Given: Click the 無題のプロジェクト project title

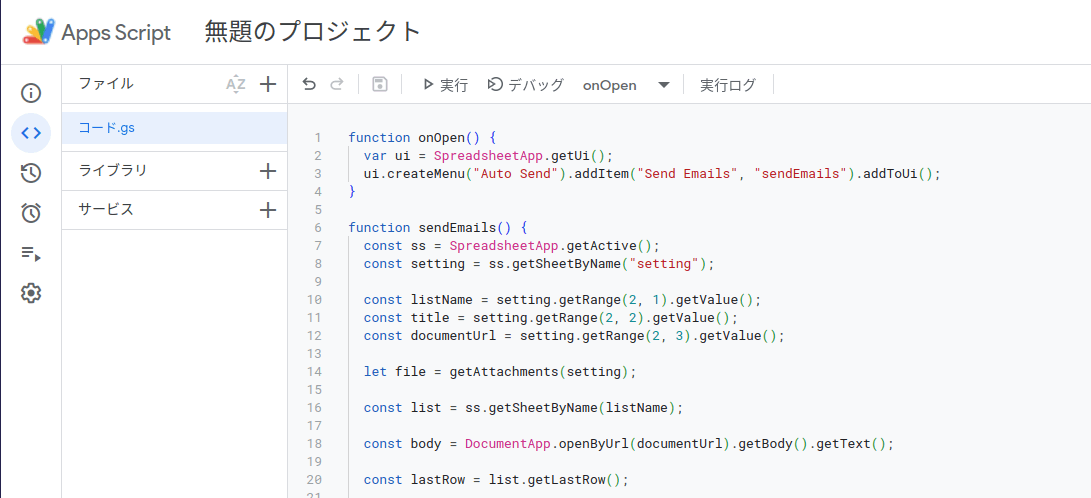Looking at the screenshot, I should tap(313, 32).
